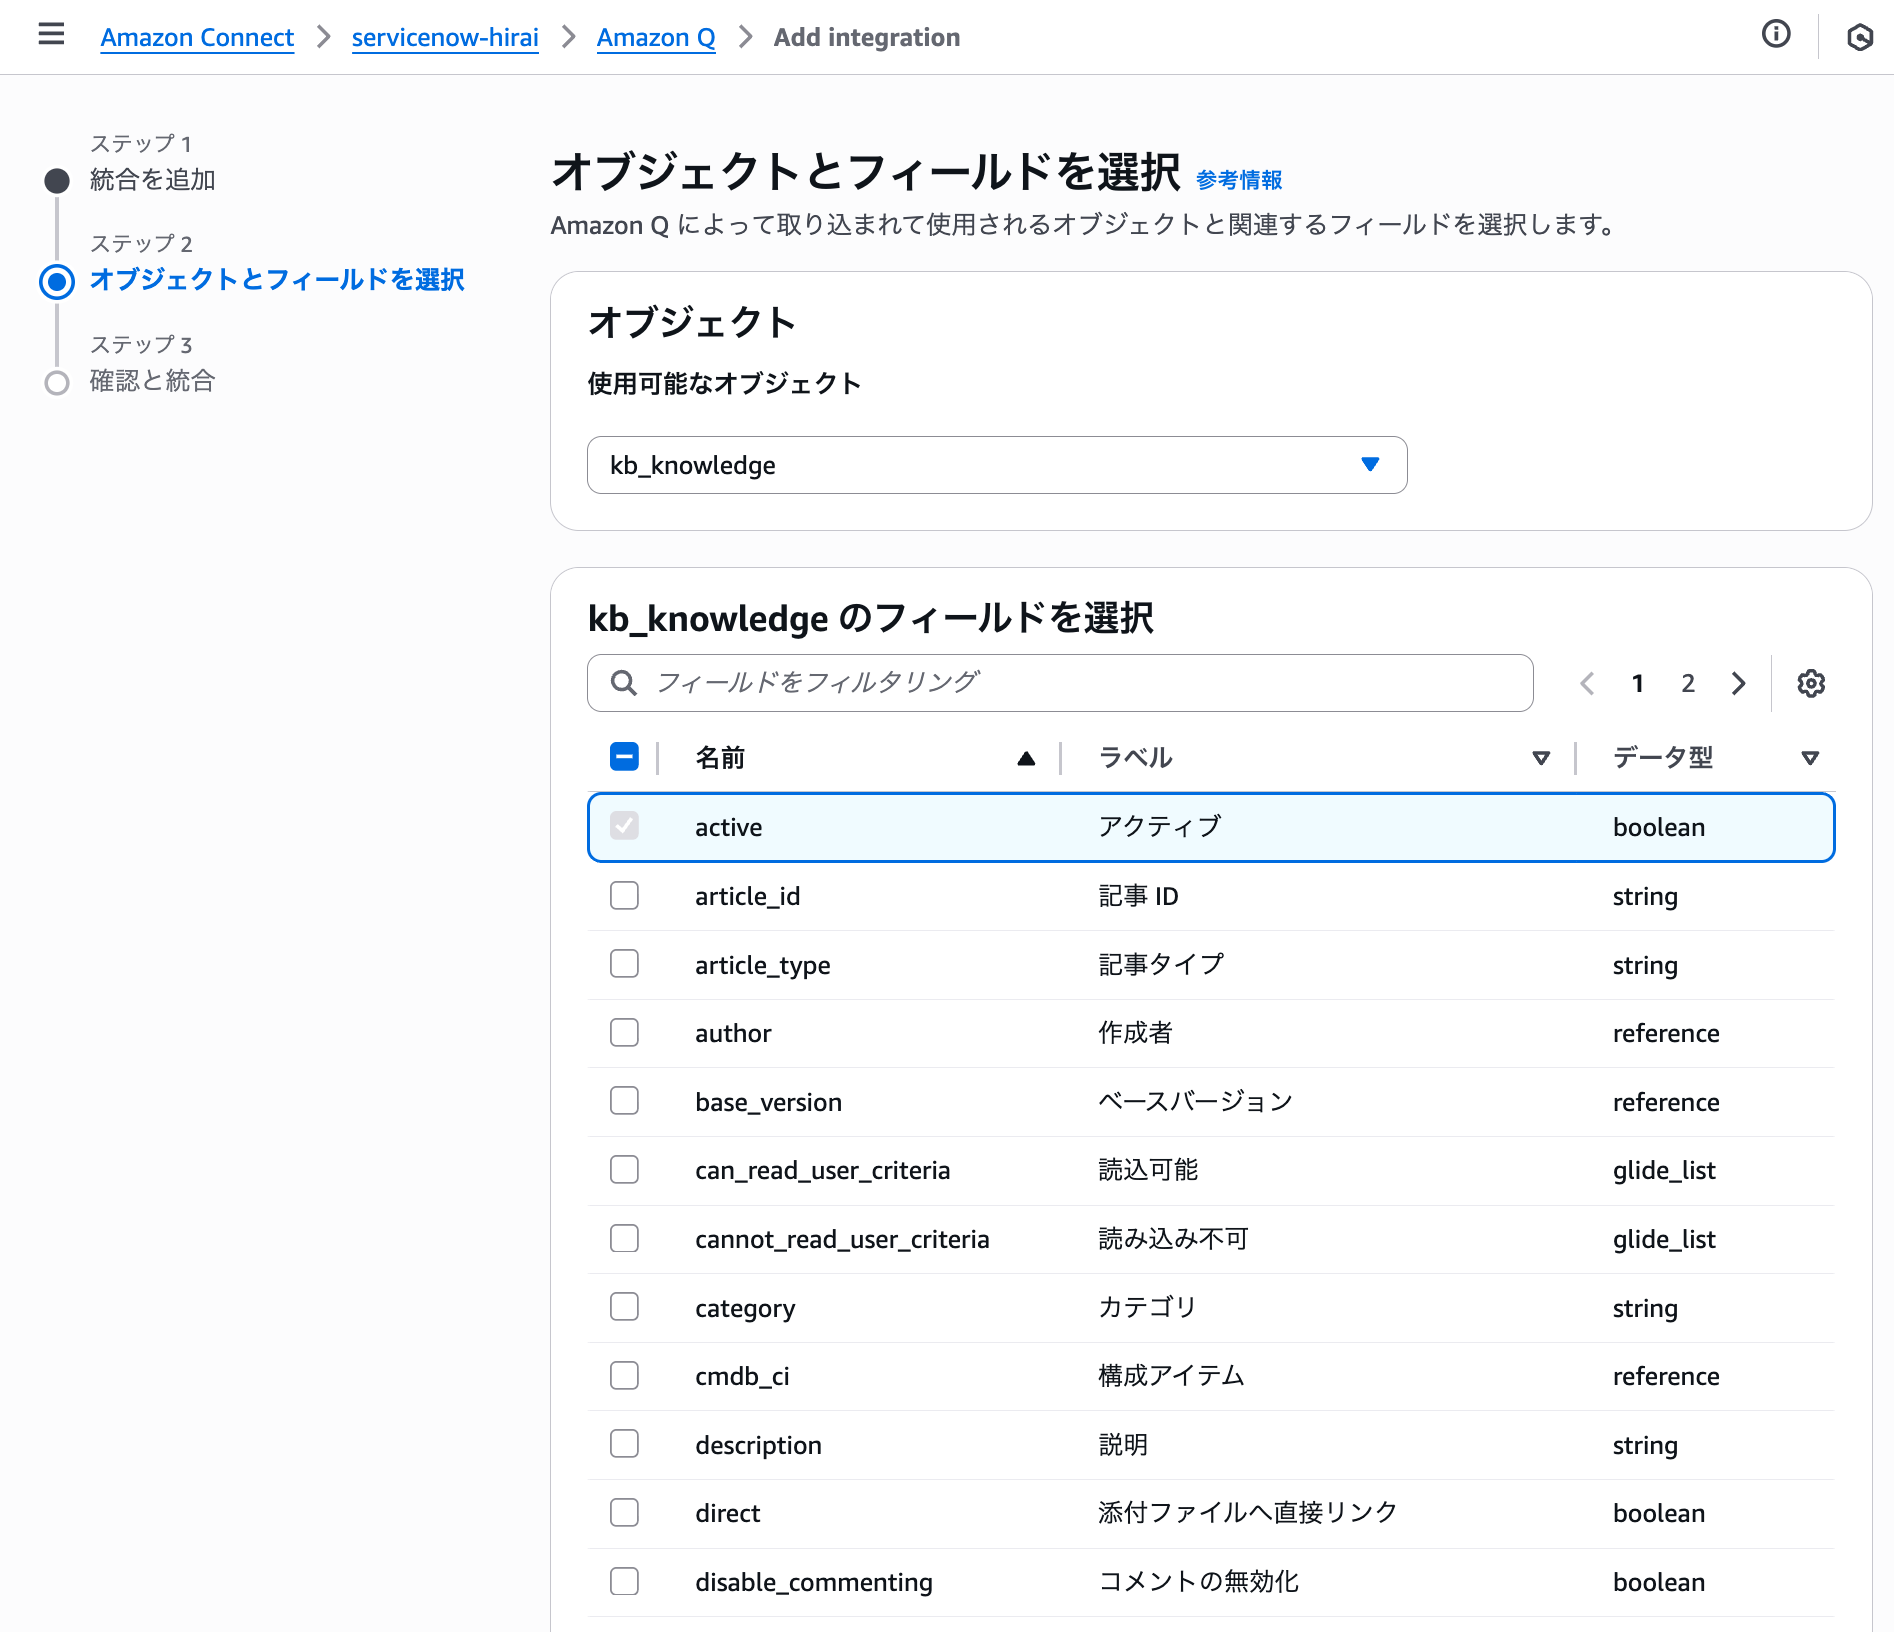Click the magnifier in the field filter box
Image resolution: width=1894 pixels, height=1632 pixels.
(x=623, y=682)
